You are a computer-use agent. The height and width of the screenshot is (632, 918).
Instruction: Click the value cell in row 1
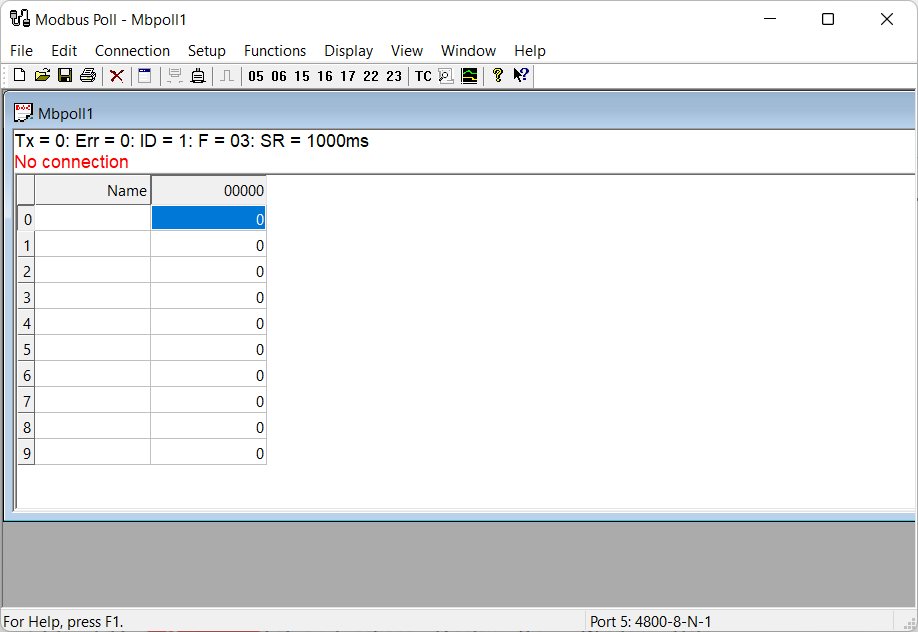(208, 244)
